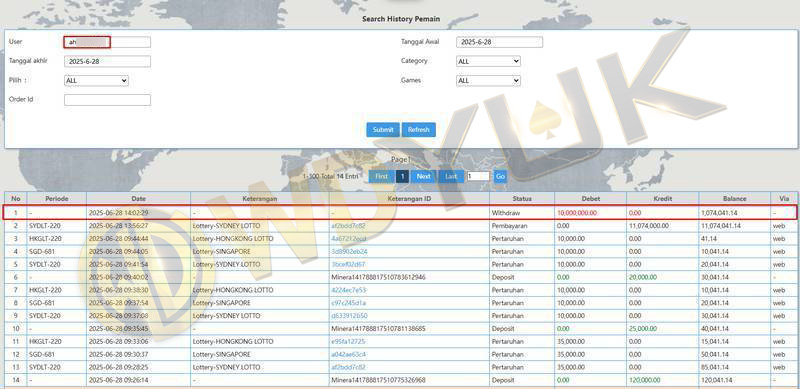Image resolution: width=800 pixels, height=389 pixels.
Task: Select Minera14178881751078361 2946 ID text
Action: click(378, 277)
